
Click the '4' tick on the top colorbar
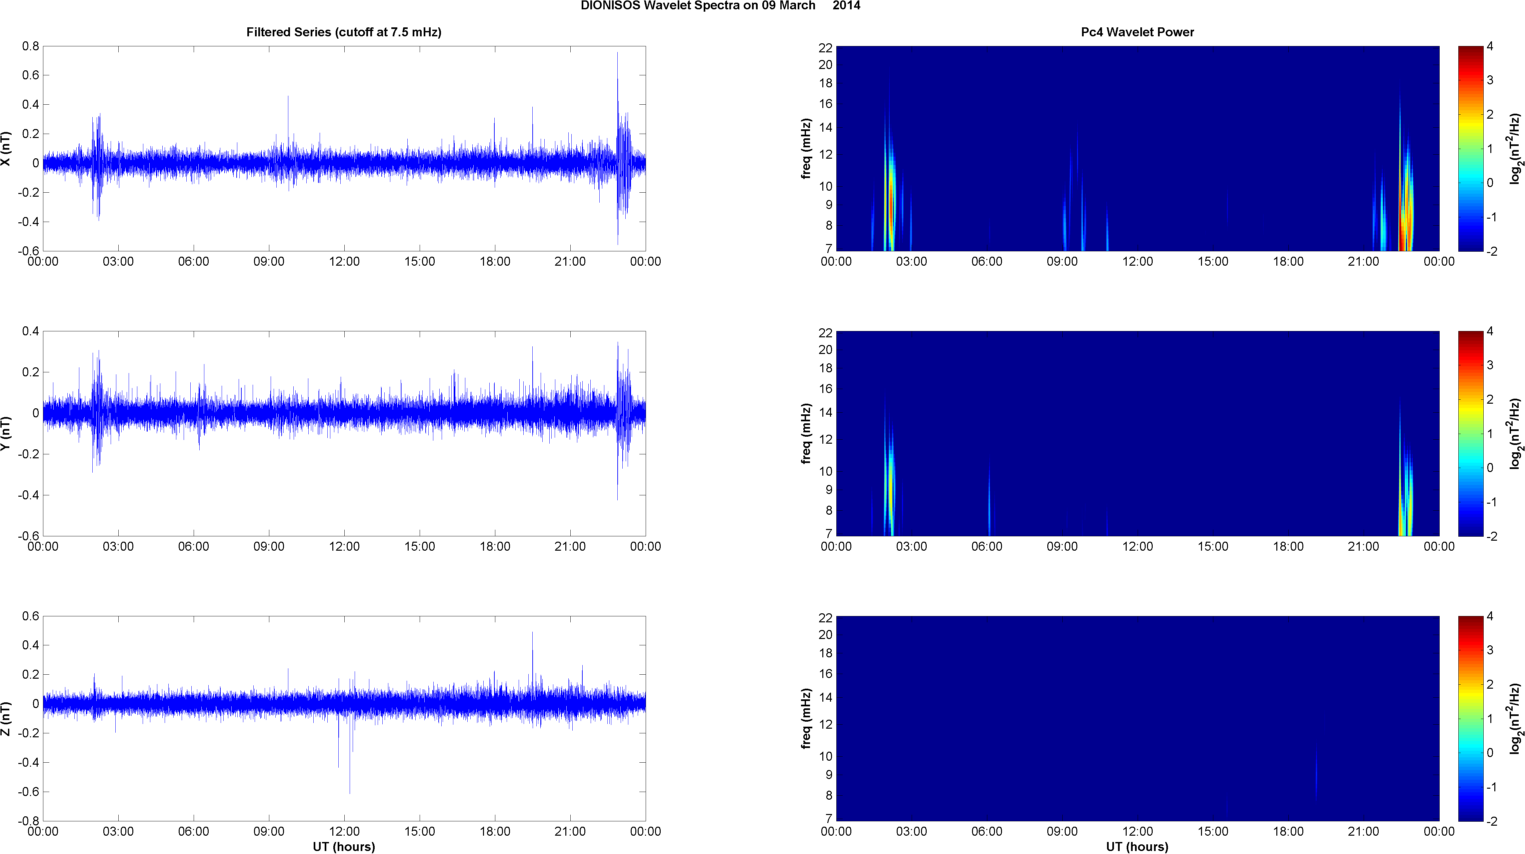click(1490, 47)
